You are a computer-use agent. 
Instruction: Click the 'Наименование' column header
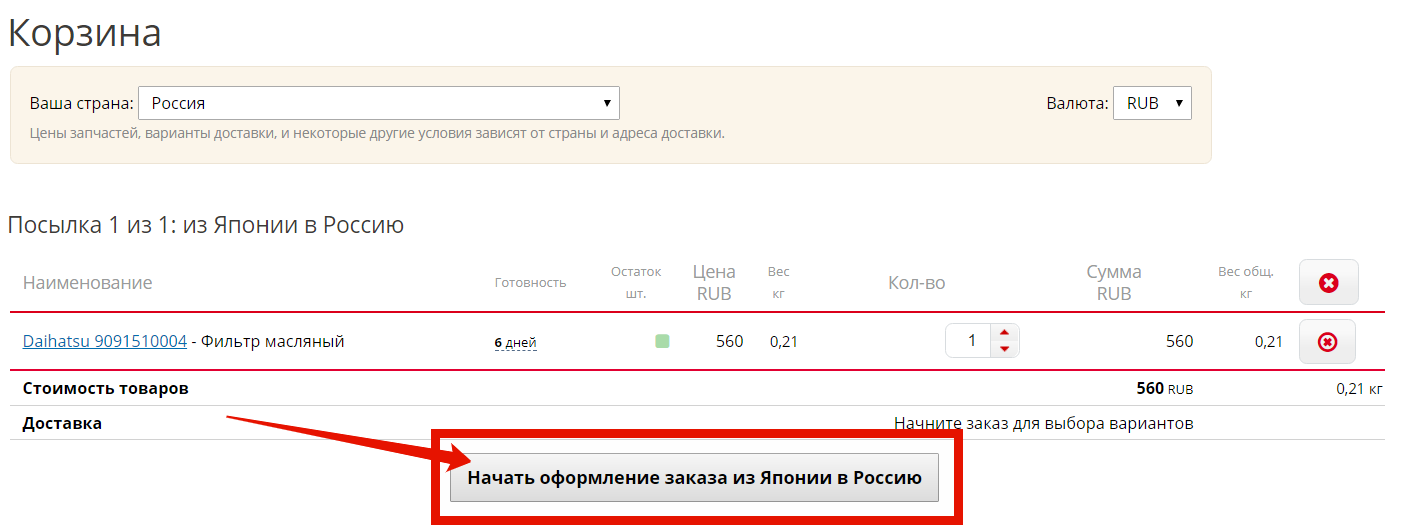tap(88, 283)
